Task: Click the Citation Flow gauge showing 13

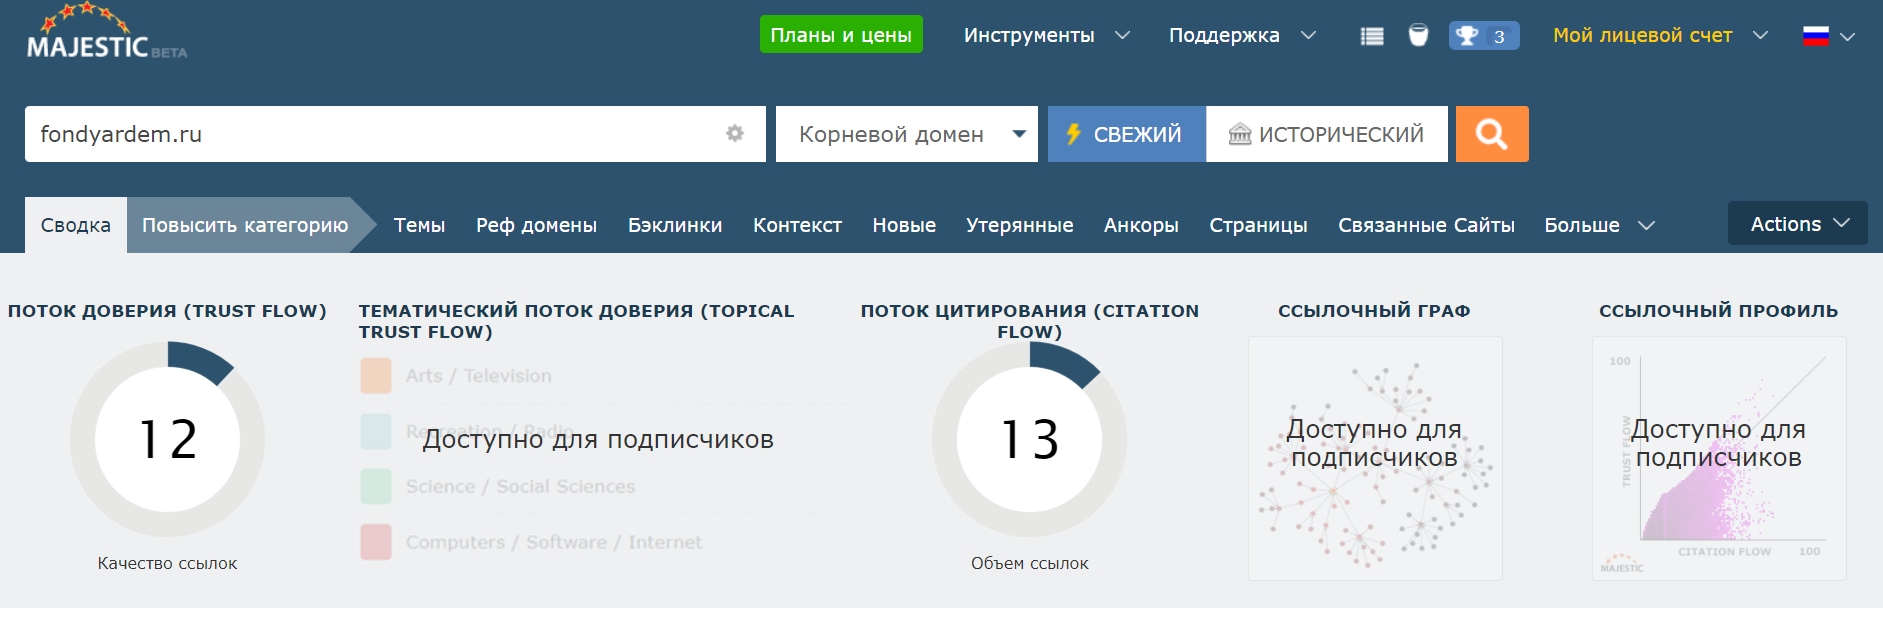Action: click(1029, 439)
